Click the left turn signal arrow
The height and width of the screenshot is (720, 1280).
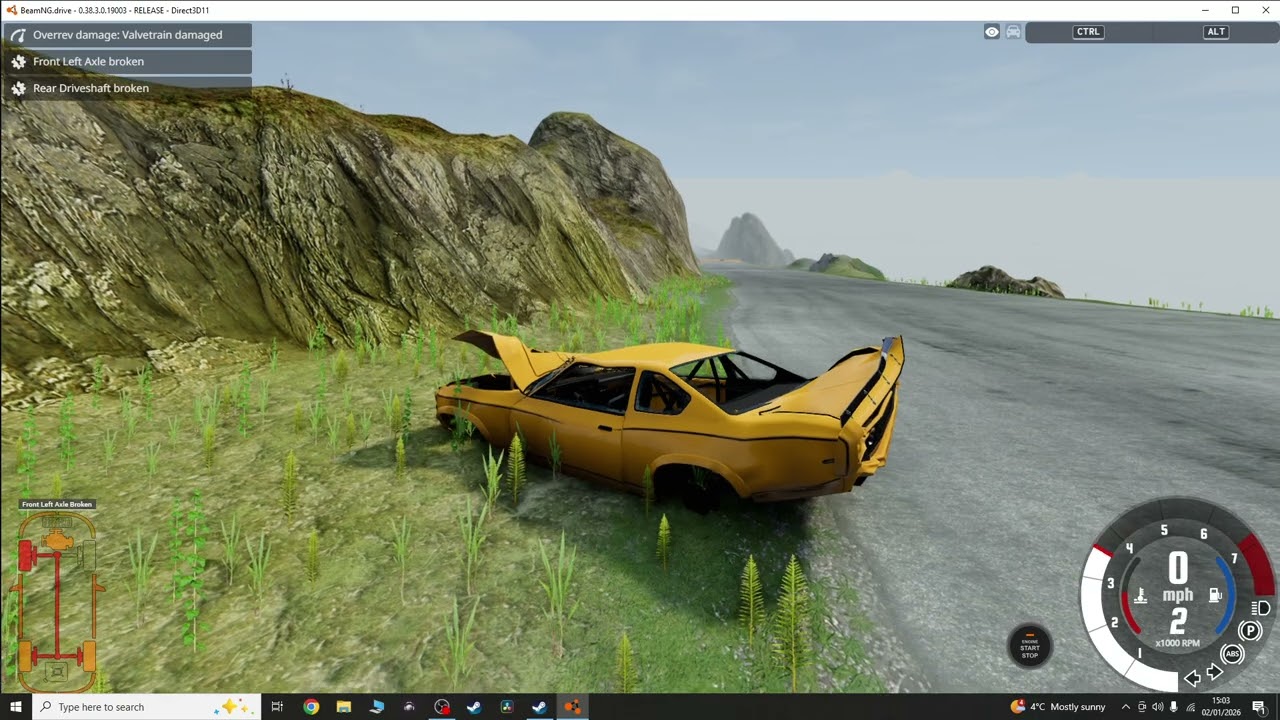[x=1192, y=678]
